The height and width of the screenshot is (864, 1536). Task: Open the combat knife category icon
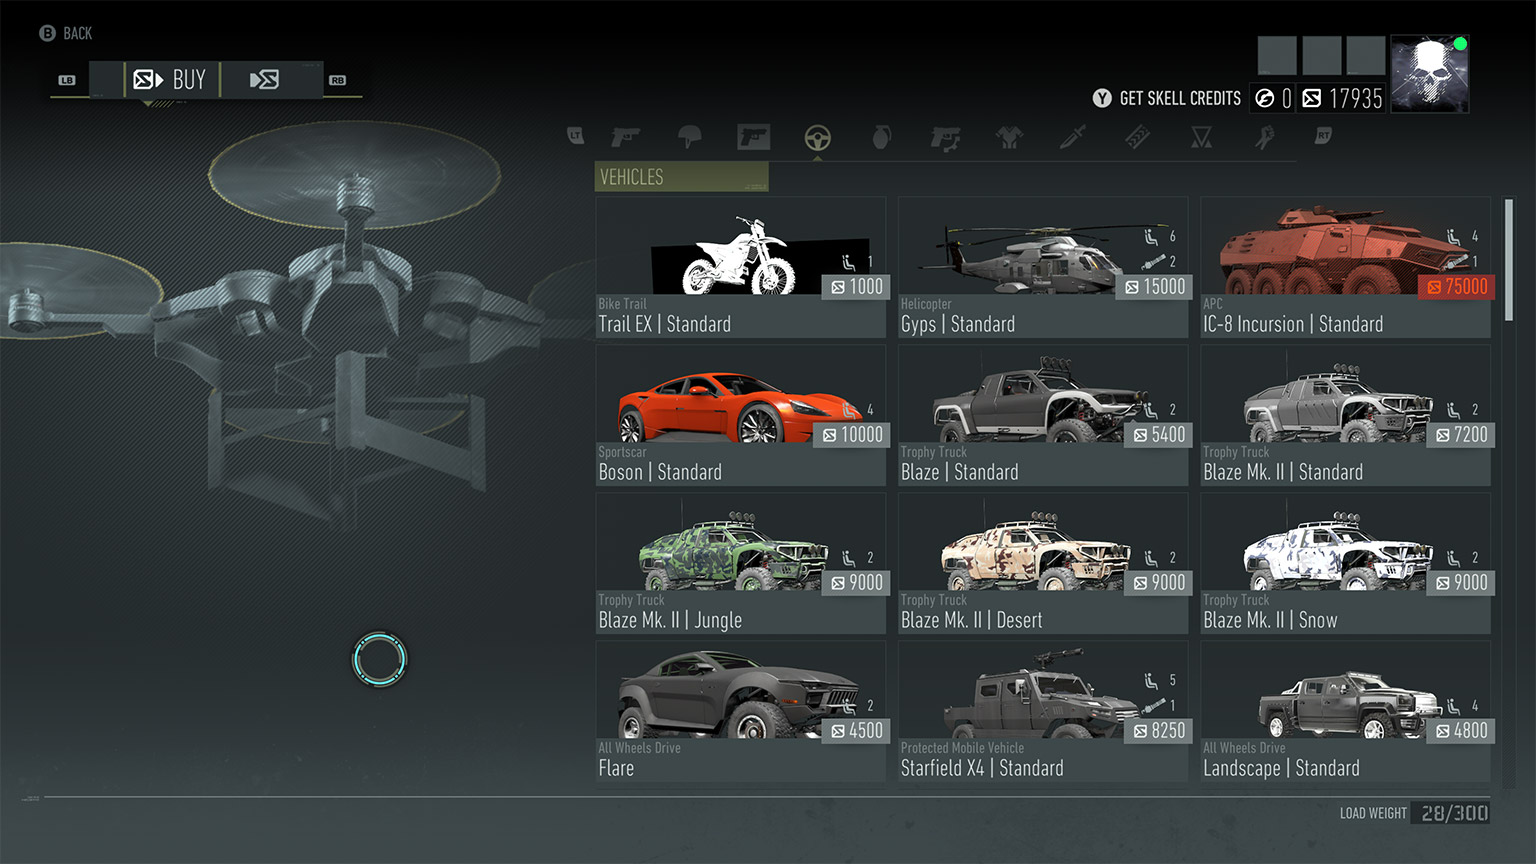click(x=1073, y=137)
